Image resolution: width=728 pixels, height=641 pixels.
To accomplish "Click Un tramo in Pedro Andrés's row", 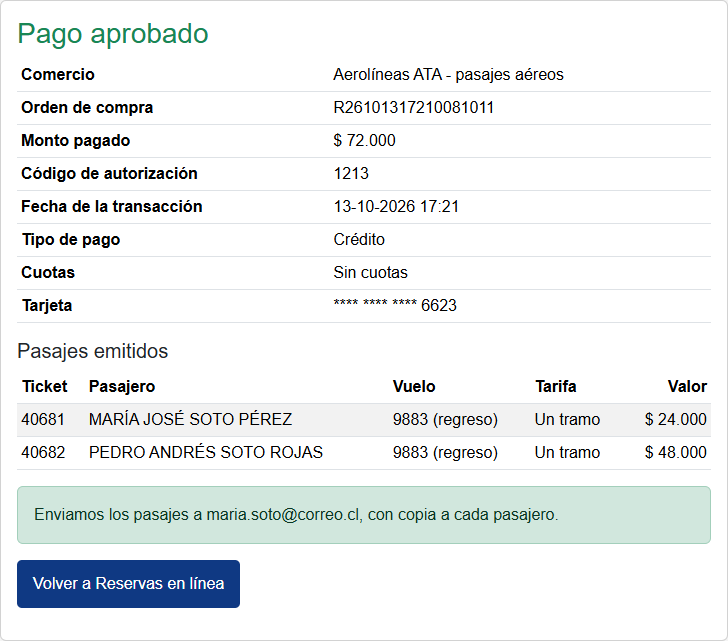I will [x=567, y=452].
